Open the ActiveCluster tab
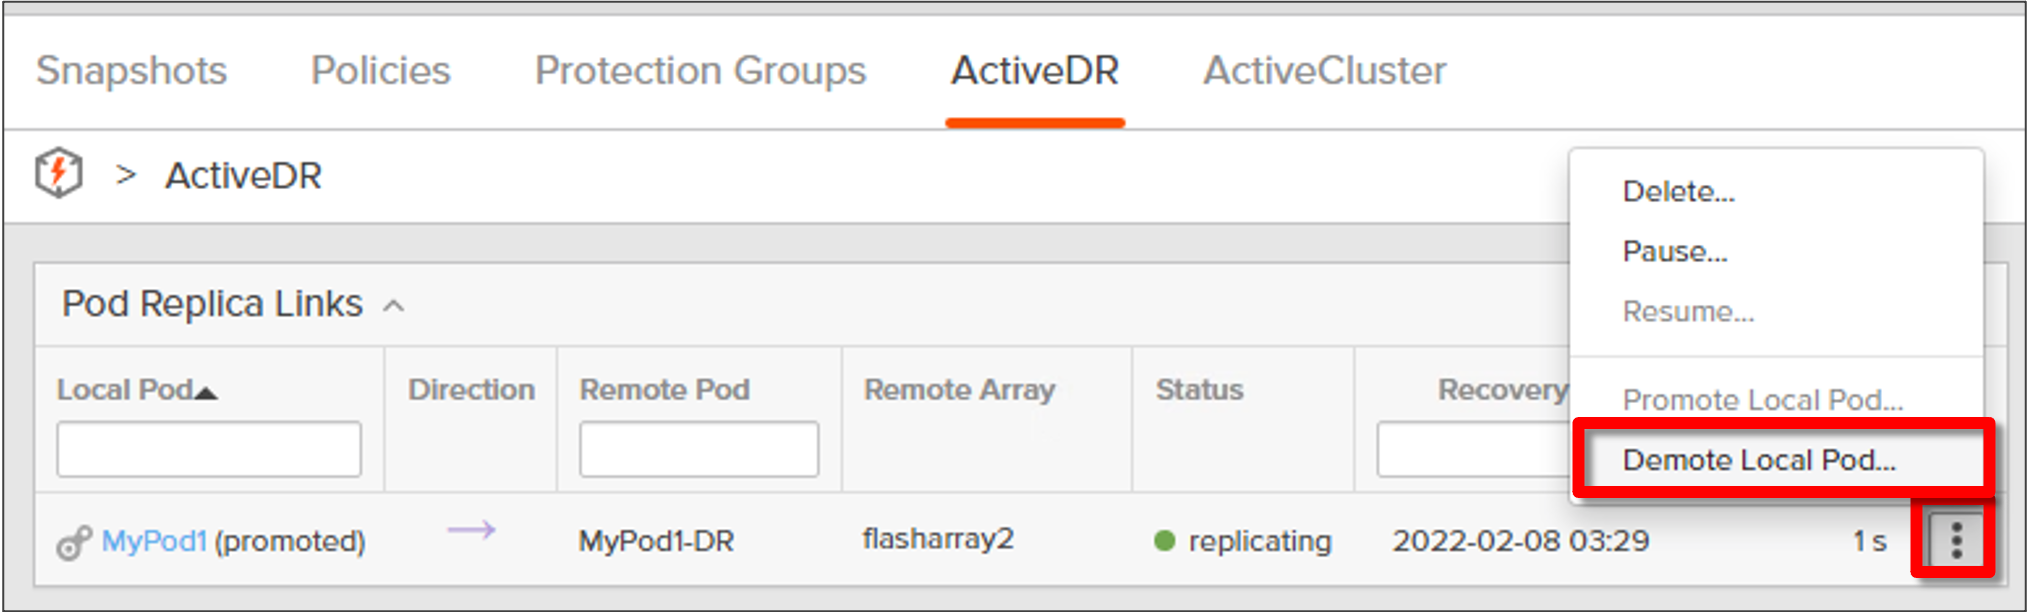 (1325, 71)
